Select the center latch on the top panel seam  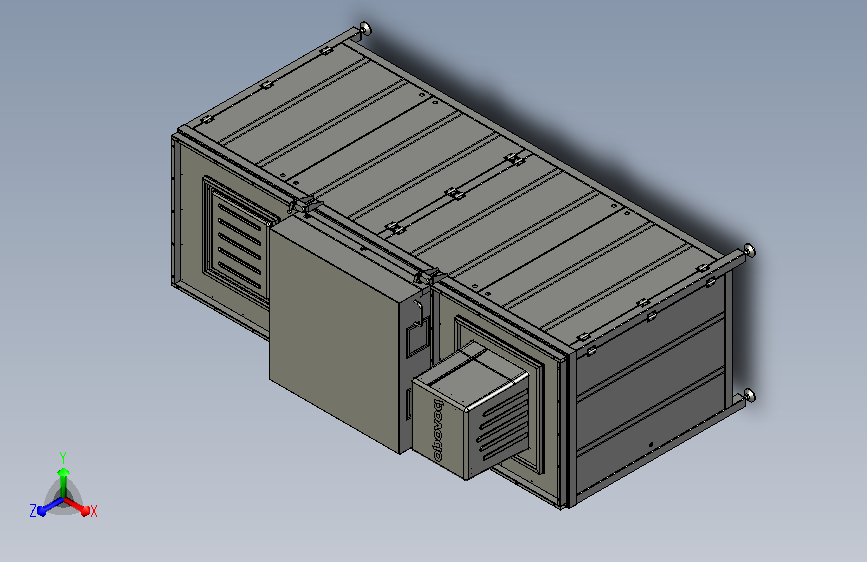tap(455, 194)
